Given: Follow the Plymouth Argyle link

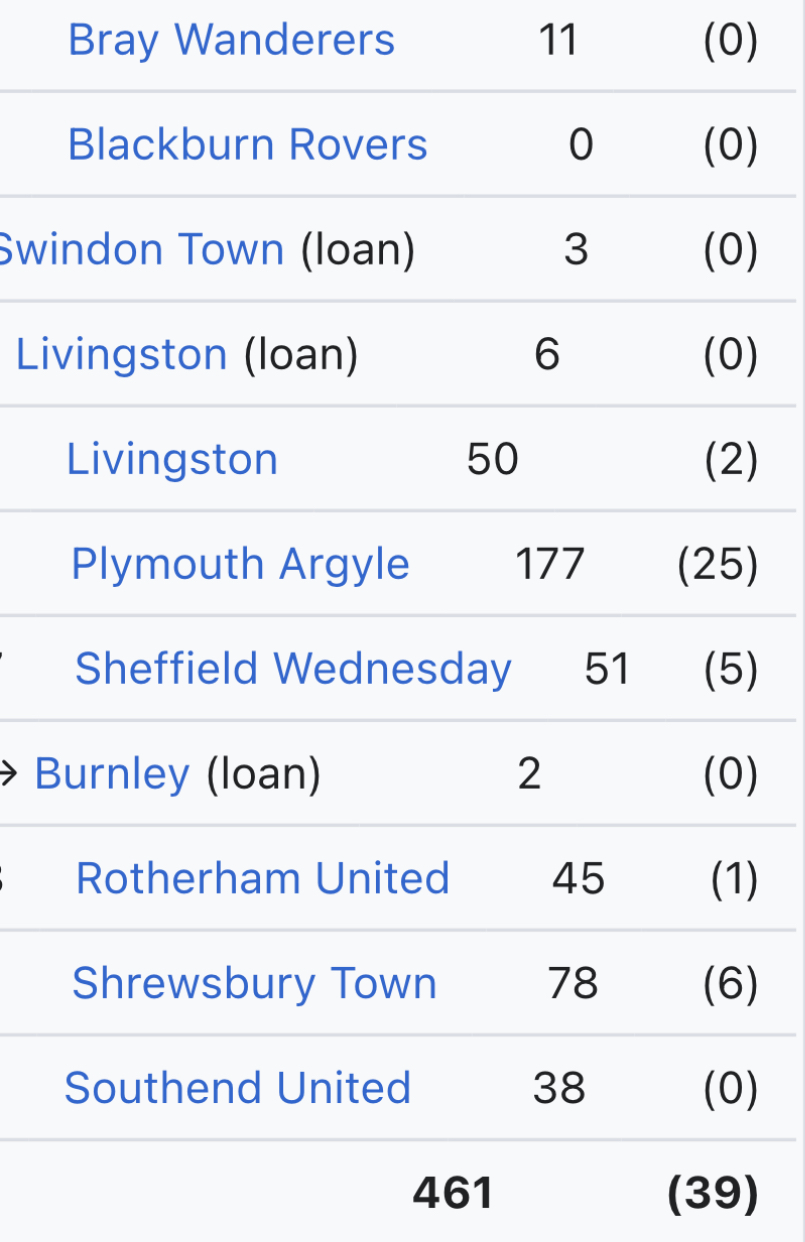Looking at the screenshot, I should click(240, 565).
